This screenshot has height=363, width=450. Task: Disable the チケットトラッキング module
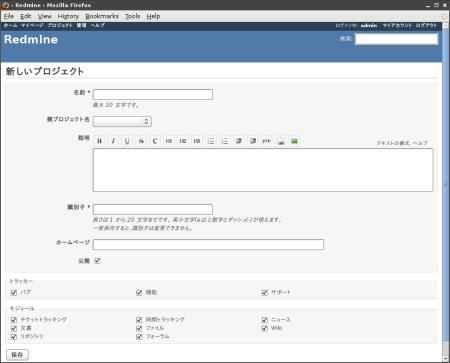[14, 320]
